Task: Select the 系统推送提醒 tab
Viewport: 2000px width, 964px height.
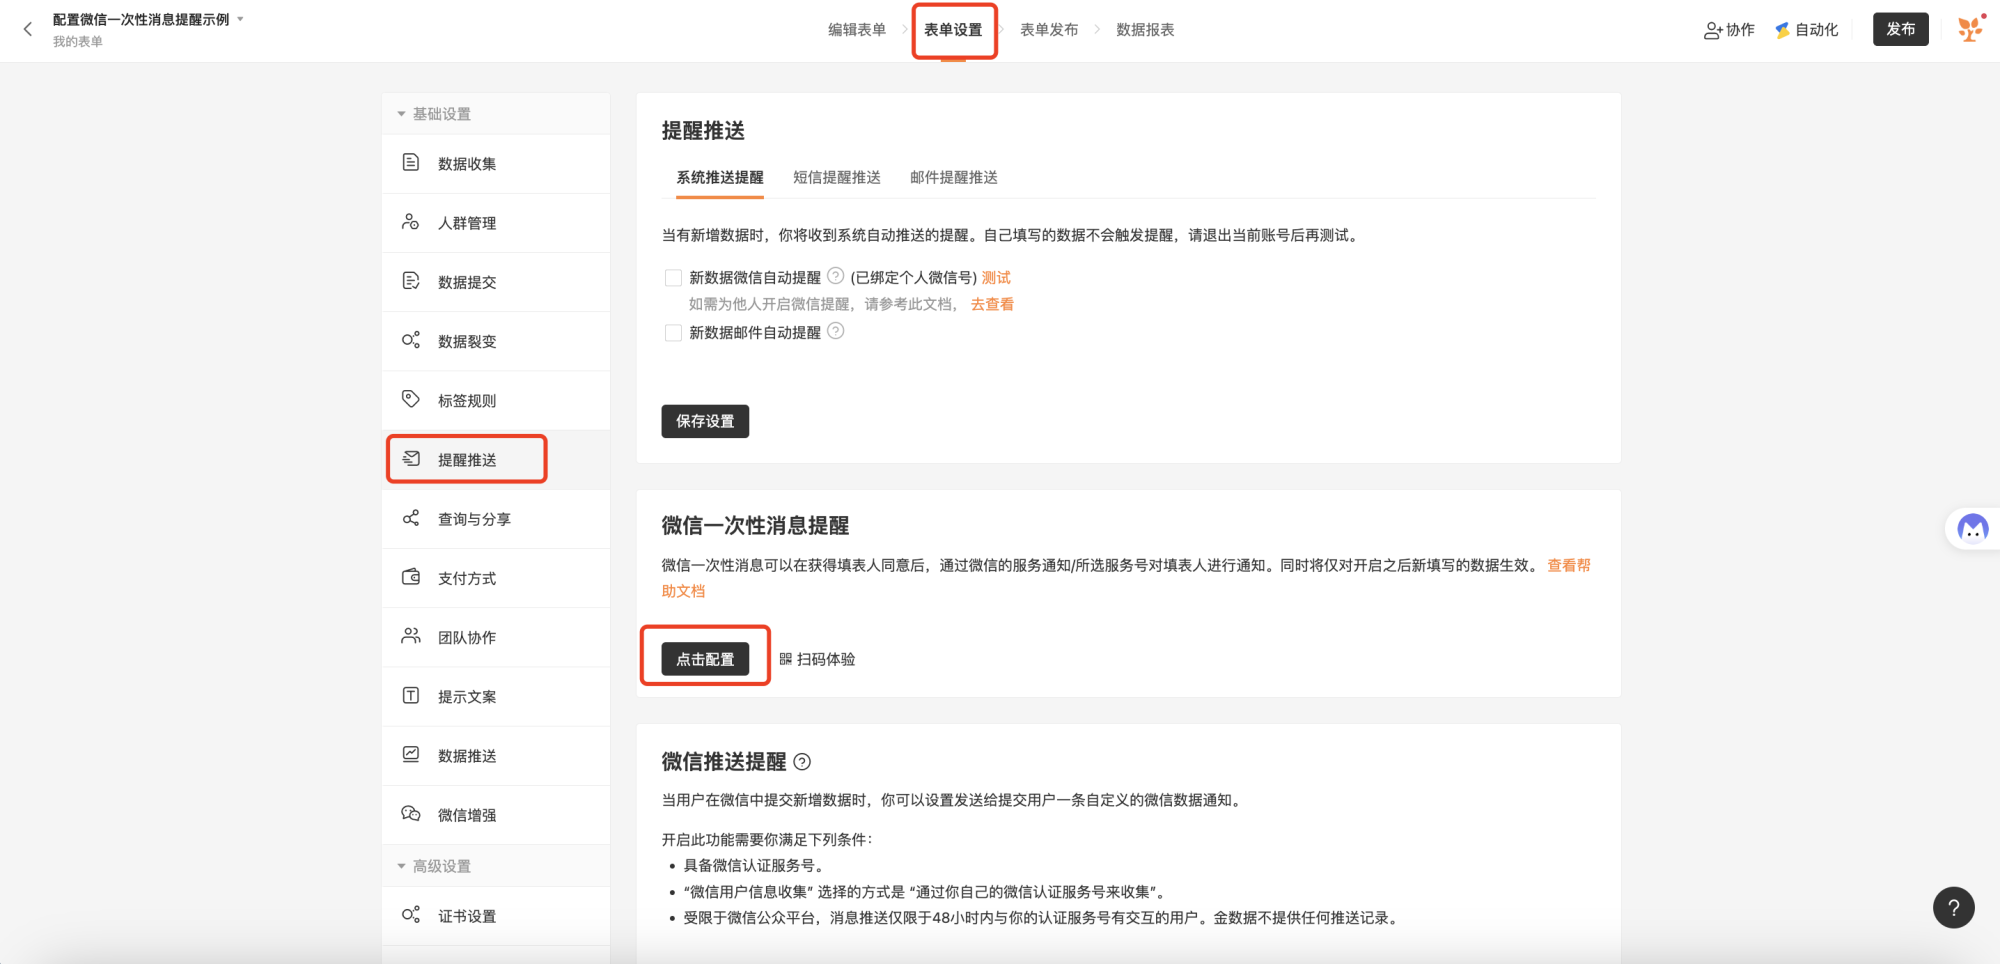Action: tap(720, 178)
